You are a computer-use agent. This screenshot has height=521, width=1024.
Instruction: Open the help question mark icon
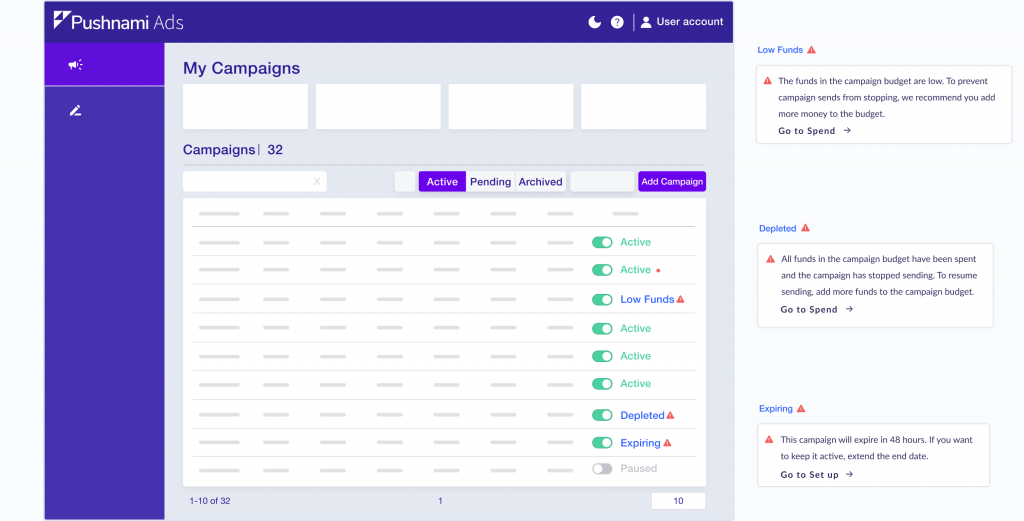[617, 22]
